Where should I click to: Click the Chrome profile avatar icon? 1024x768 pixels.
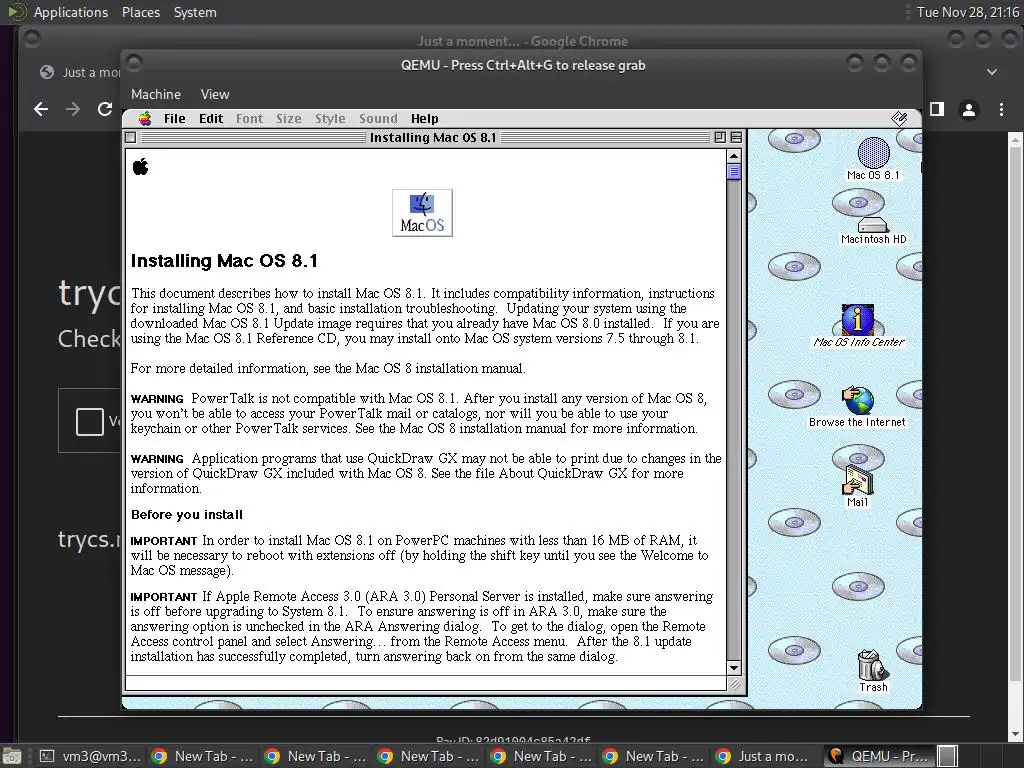click(x=969, y=109)
